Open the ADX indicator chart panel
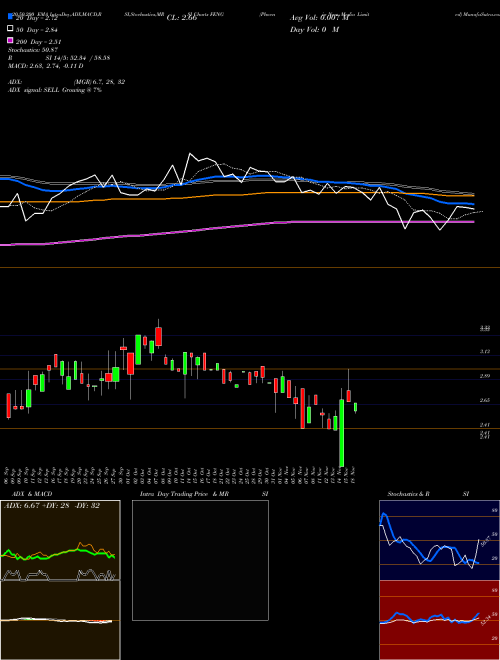Viewport: 500px width, 660px height. pos(60,540)
